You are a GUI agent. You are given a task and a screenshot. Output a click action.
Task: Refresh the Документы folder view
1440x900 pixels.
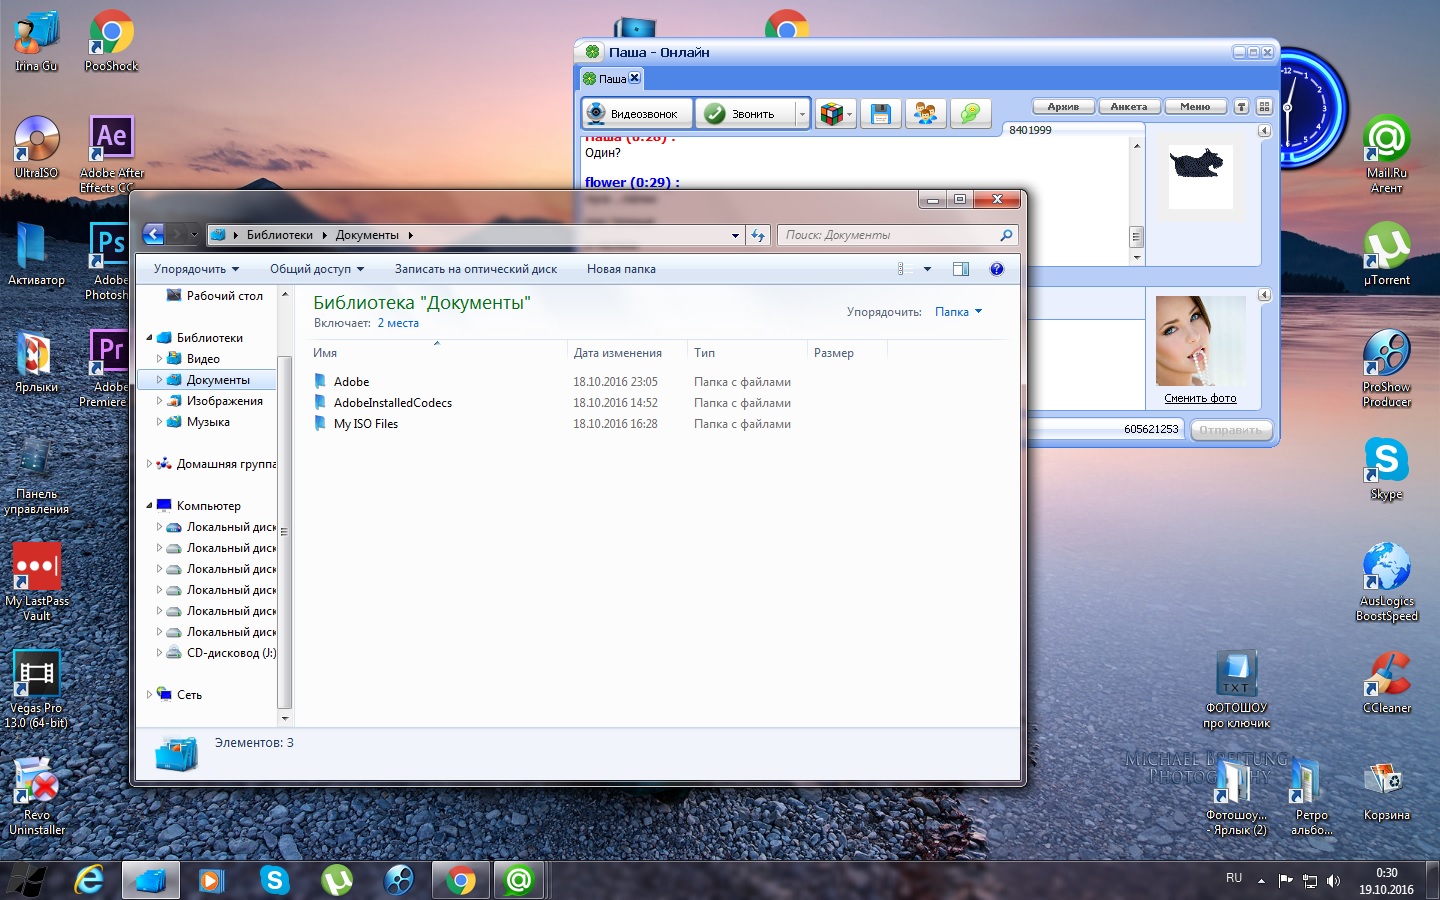pos(758,235)
